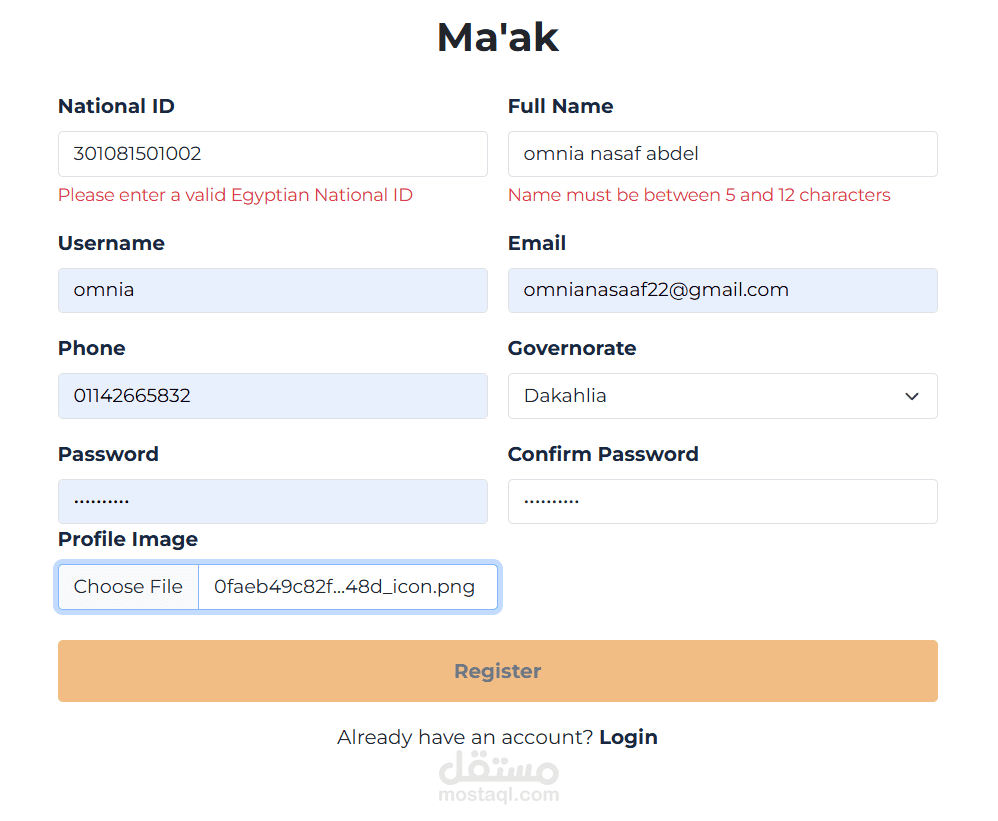
Task: Open the Dakahlia governorate select box
Action: click(x=722, y=396)
